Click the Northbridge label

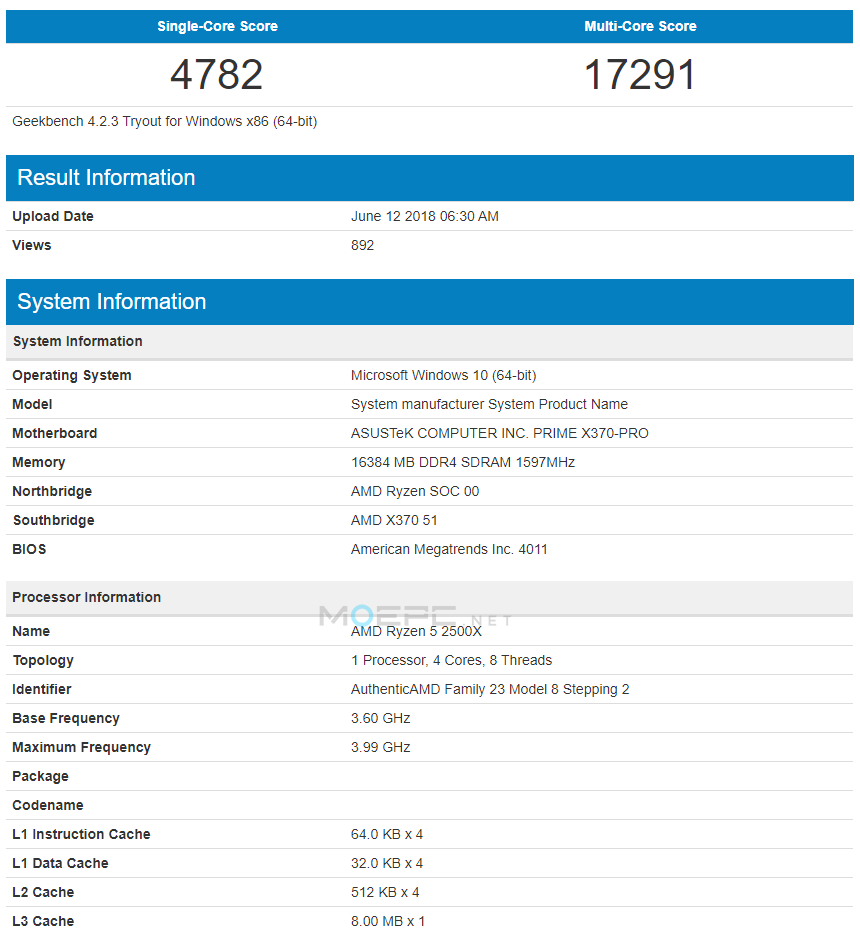52,491
